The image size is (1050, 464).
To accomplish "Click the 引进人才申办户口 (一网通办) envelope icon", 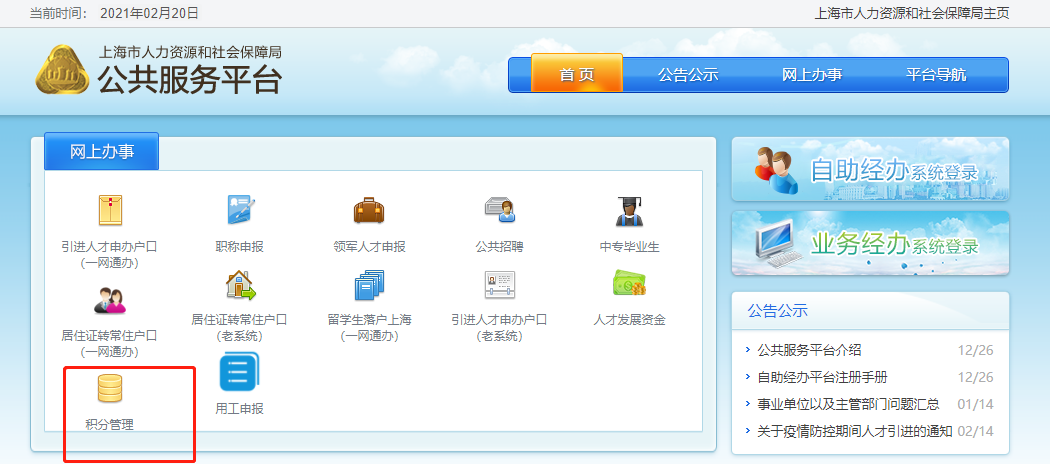I will tap(110, 211).
